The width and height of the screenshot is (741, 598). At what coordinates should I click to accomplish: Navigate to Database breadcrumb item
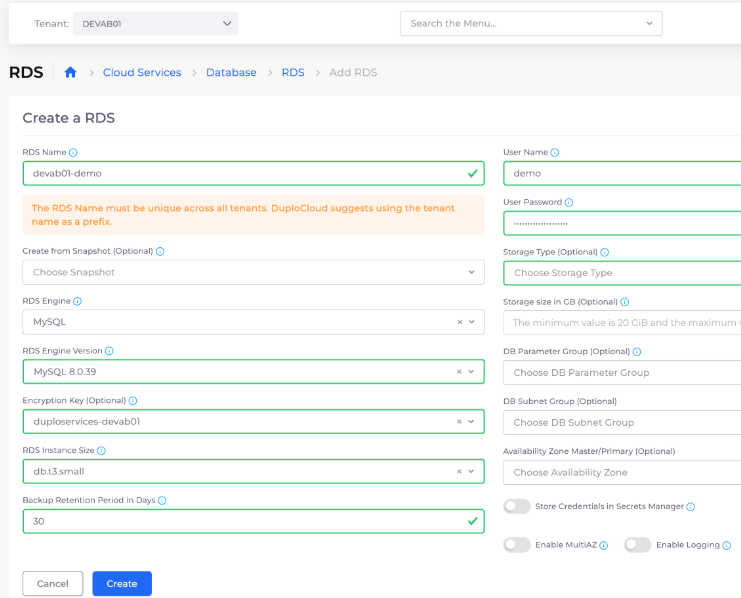pyautogui.click(x=231, y=73)
